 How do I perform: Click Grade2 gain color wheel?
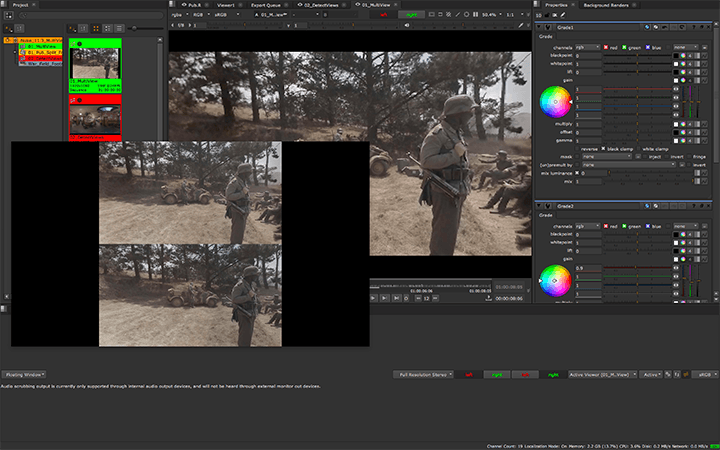tap(555, 280)
